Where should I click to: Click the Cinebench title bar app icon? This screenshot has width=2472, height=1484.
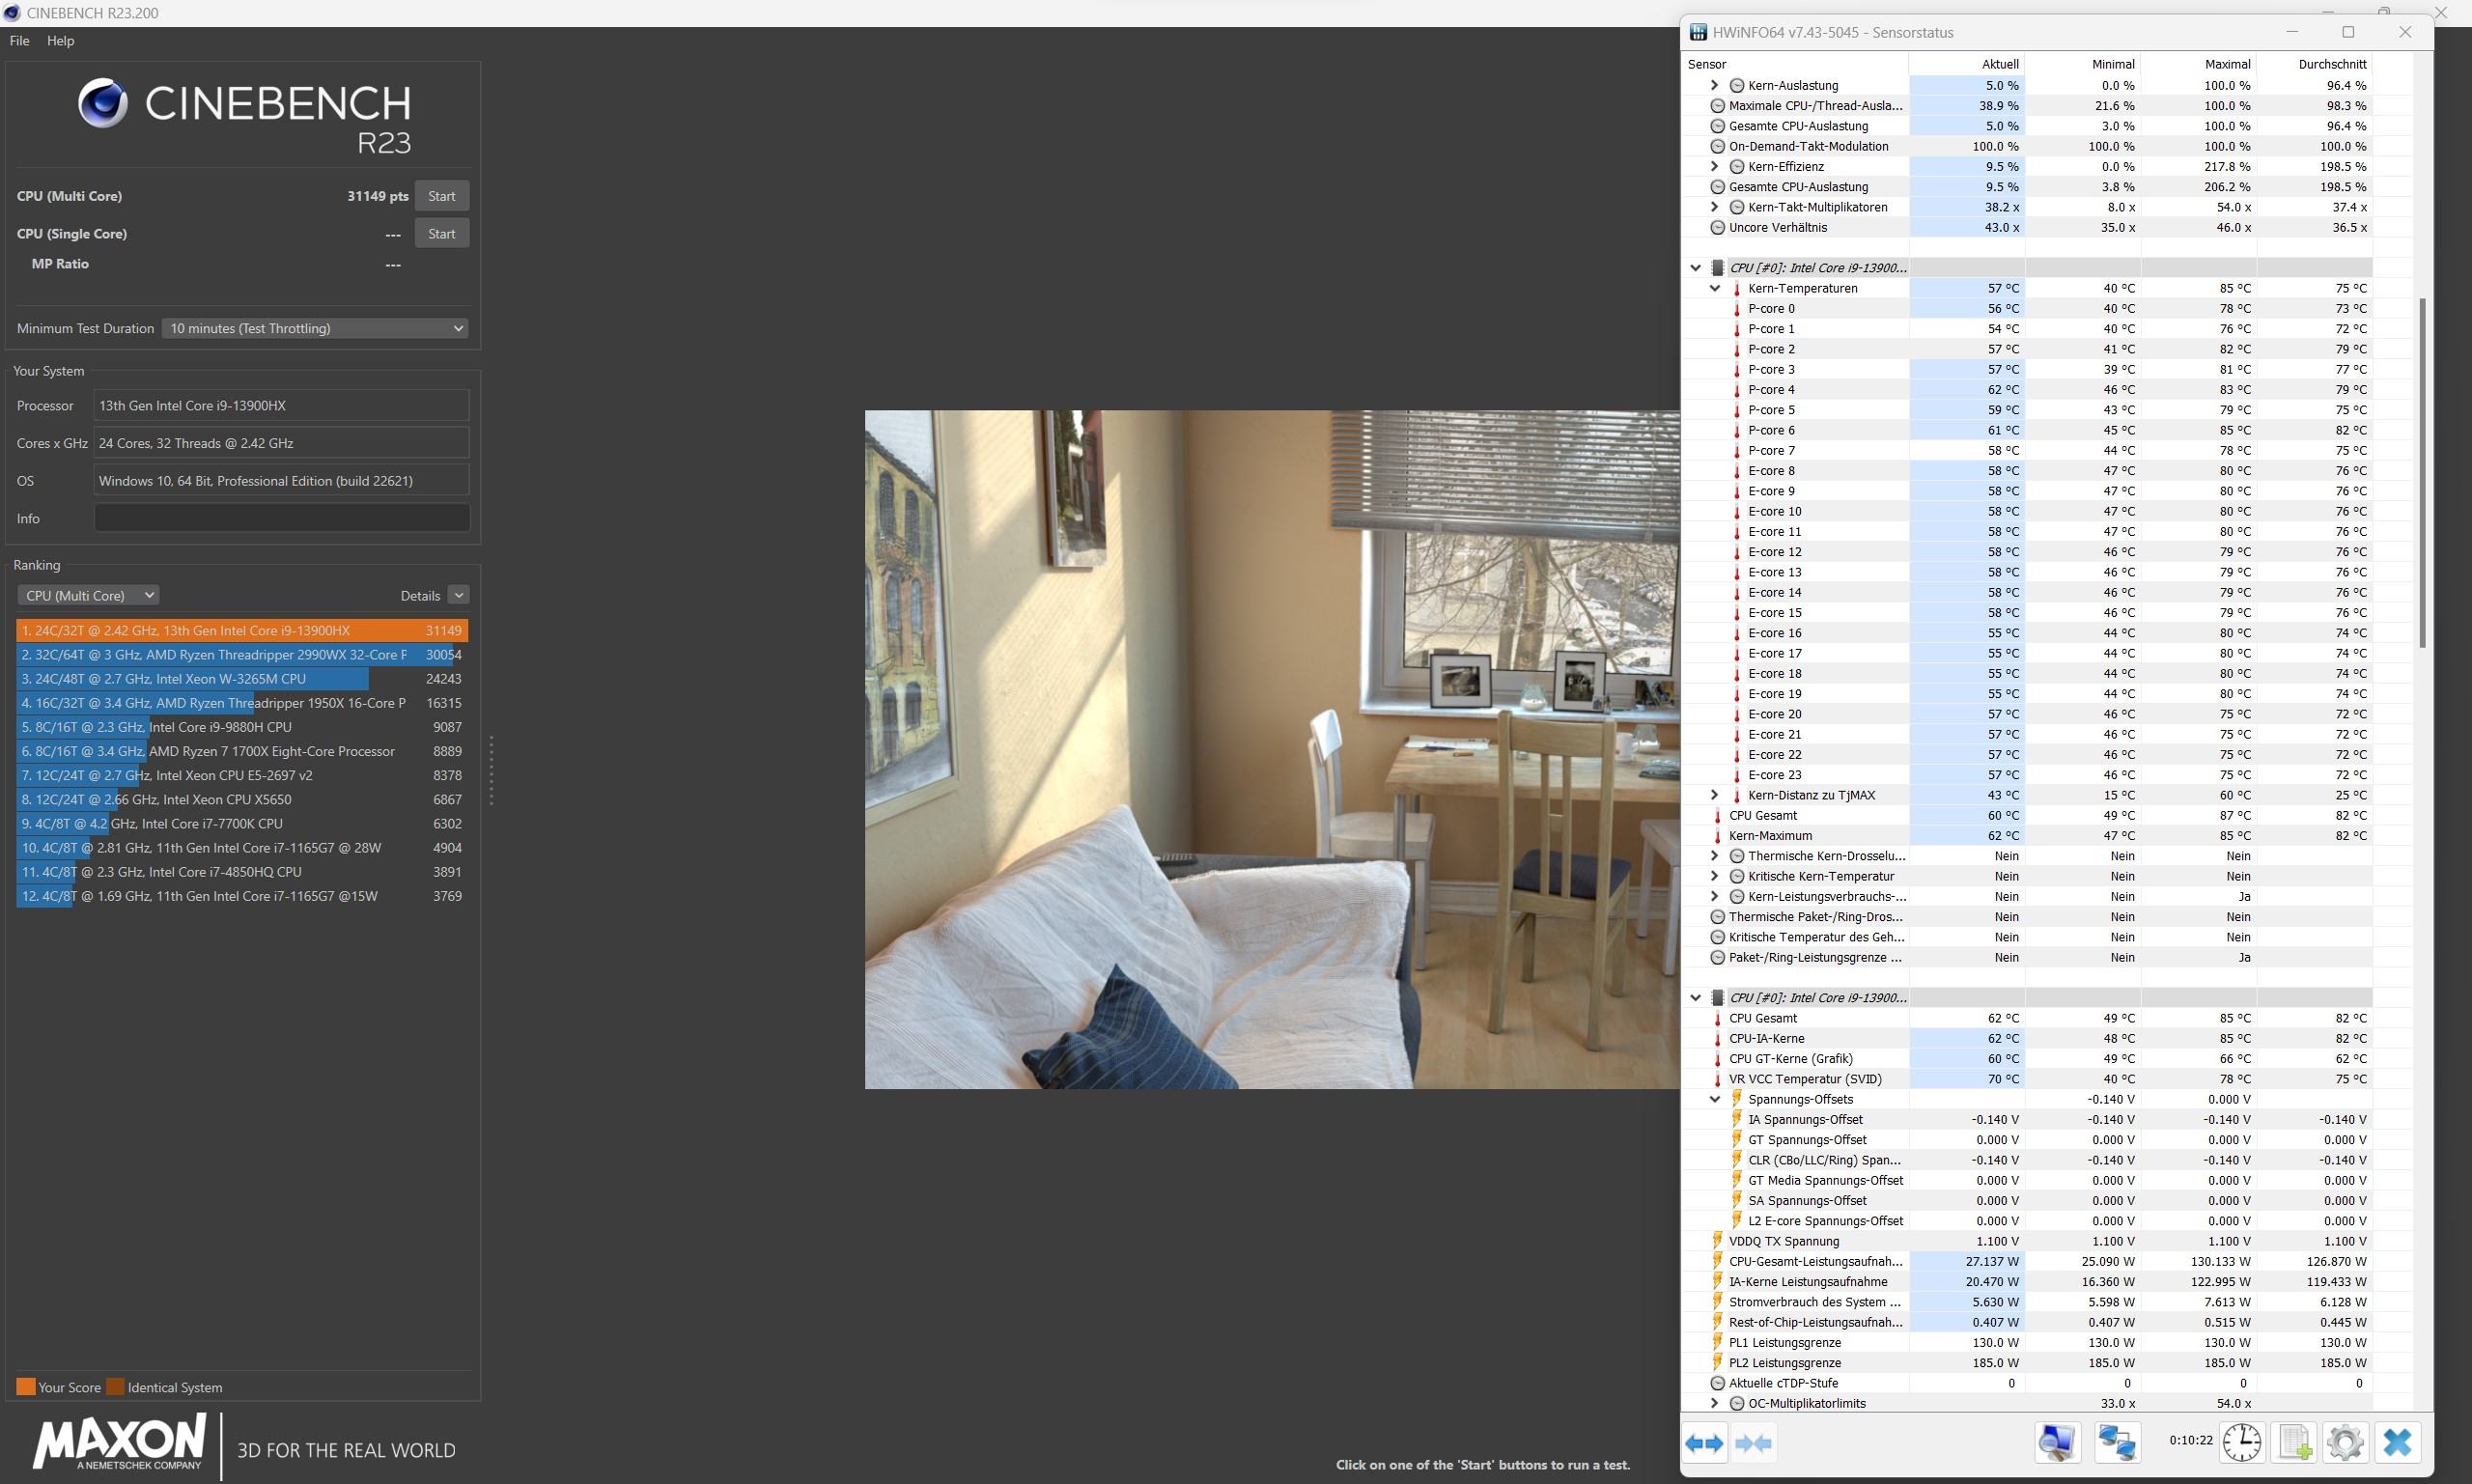click(12, 12)
